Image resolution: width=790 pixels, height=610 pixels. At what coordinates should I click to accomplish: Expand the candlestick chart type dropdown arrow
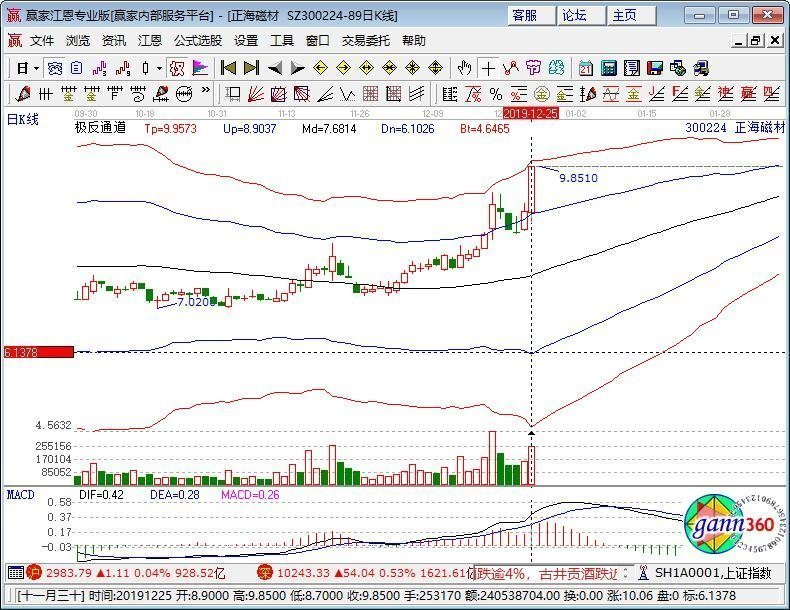(x=159, y=68)
